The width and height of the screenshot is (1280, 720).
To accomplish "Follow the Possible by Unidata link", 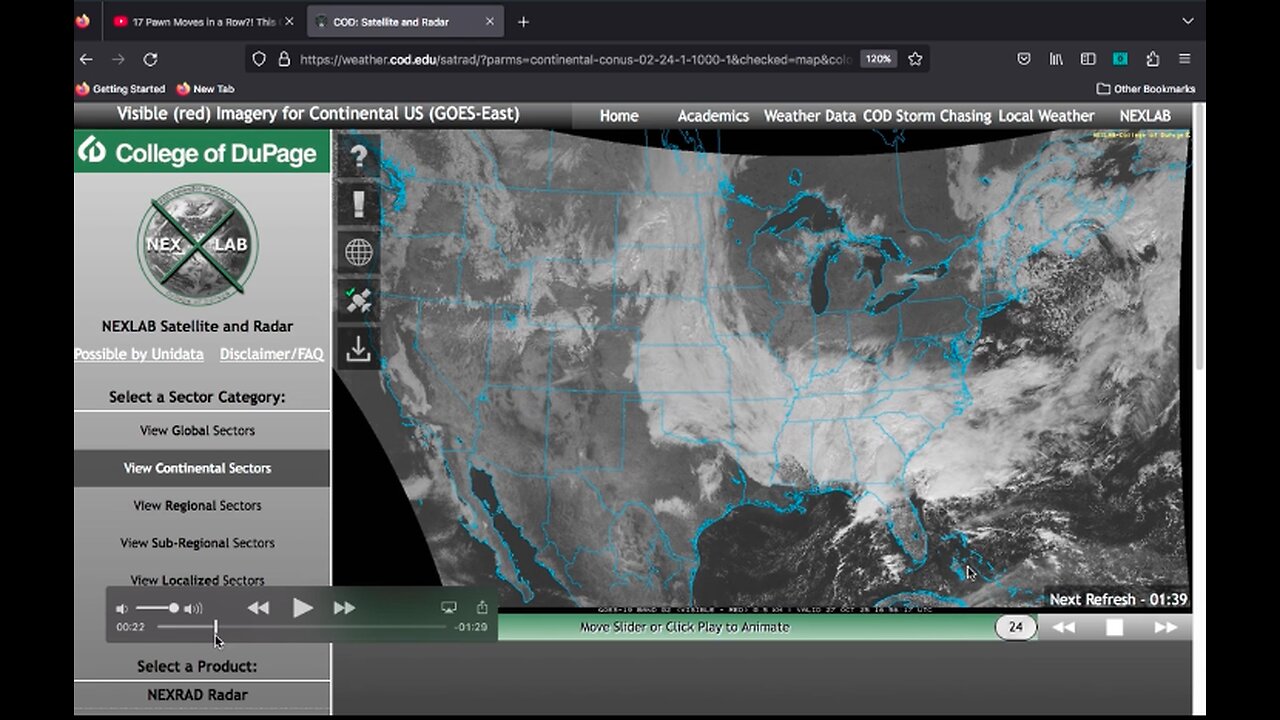I will coord(139,354).
